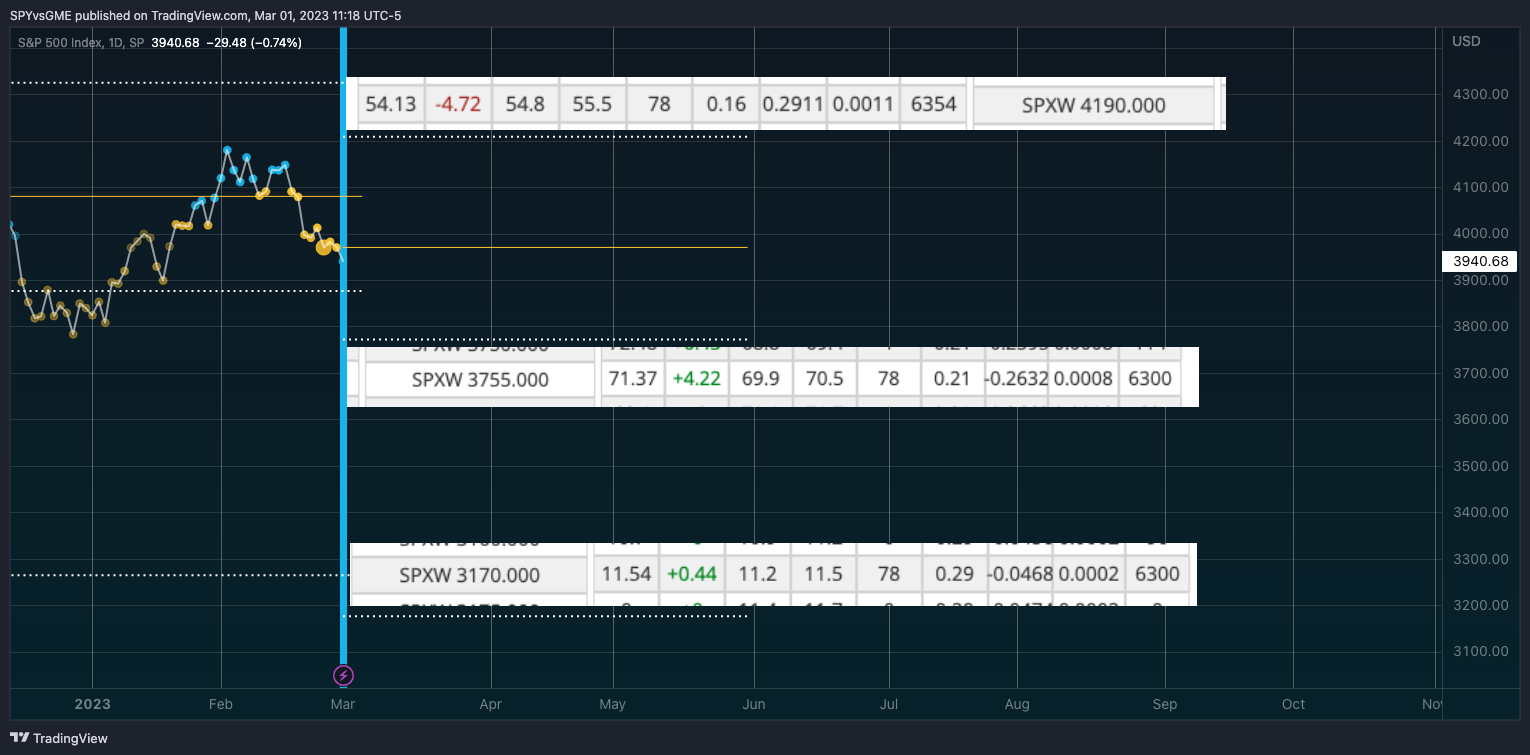Viewport: 1530px width, 755px height.
Task: Click the Sep label on time axis
Action: click(x=1165, y=704)
